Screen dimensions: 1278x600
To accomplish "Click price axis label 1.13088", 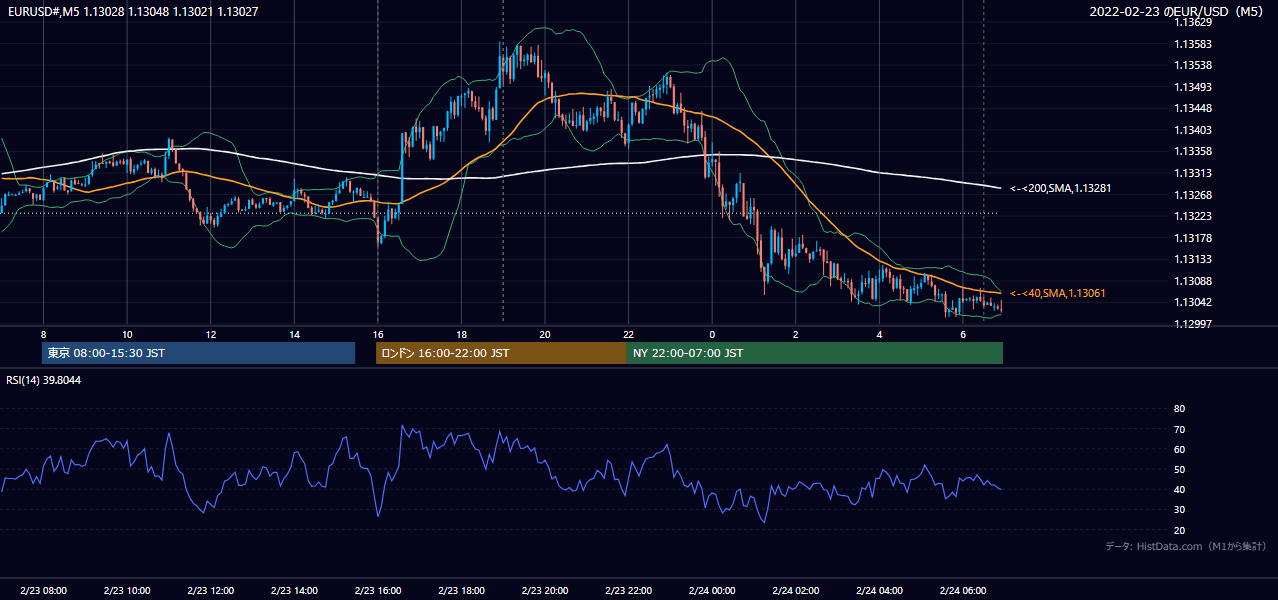I will coord(1193,281).
